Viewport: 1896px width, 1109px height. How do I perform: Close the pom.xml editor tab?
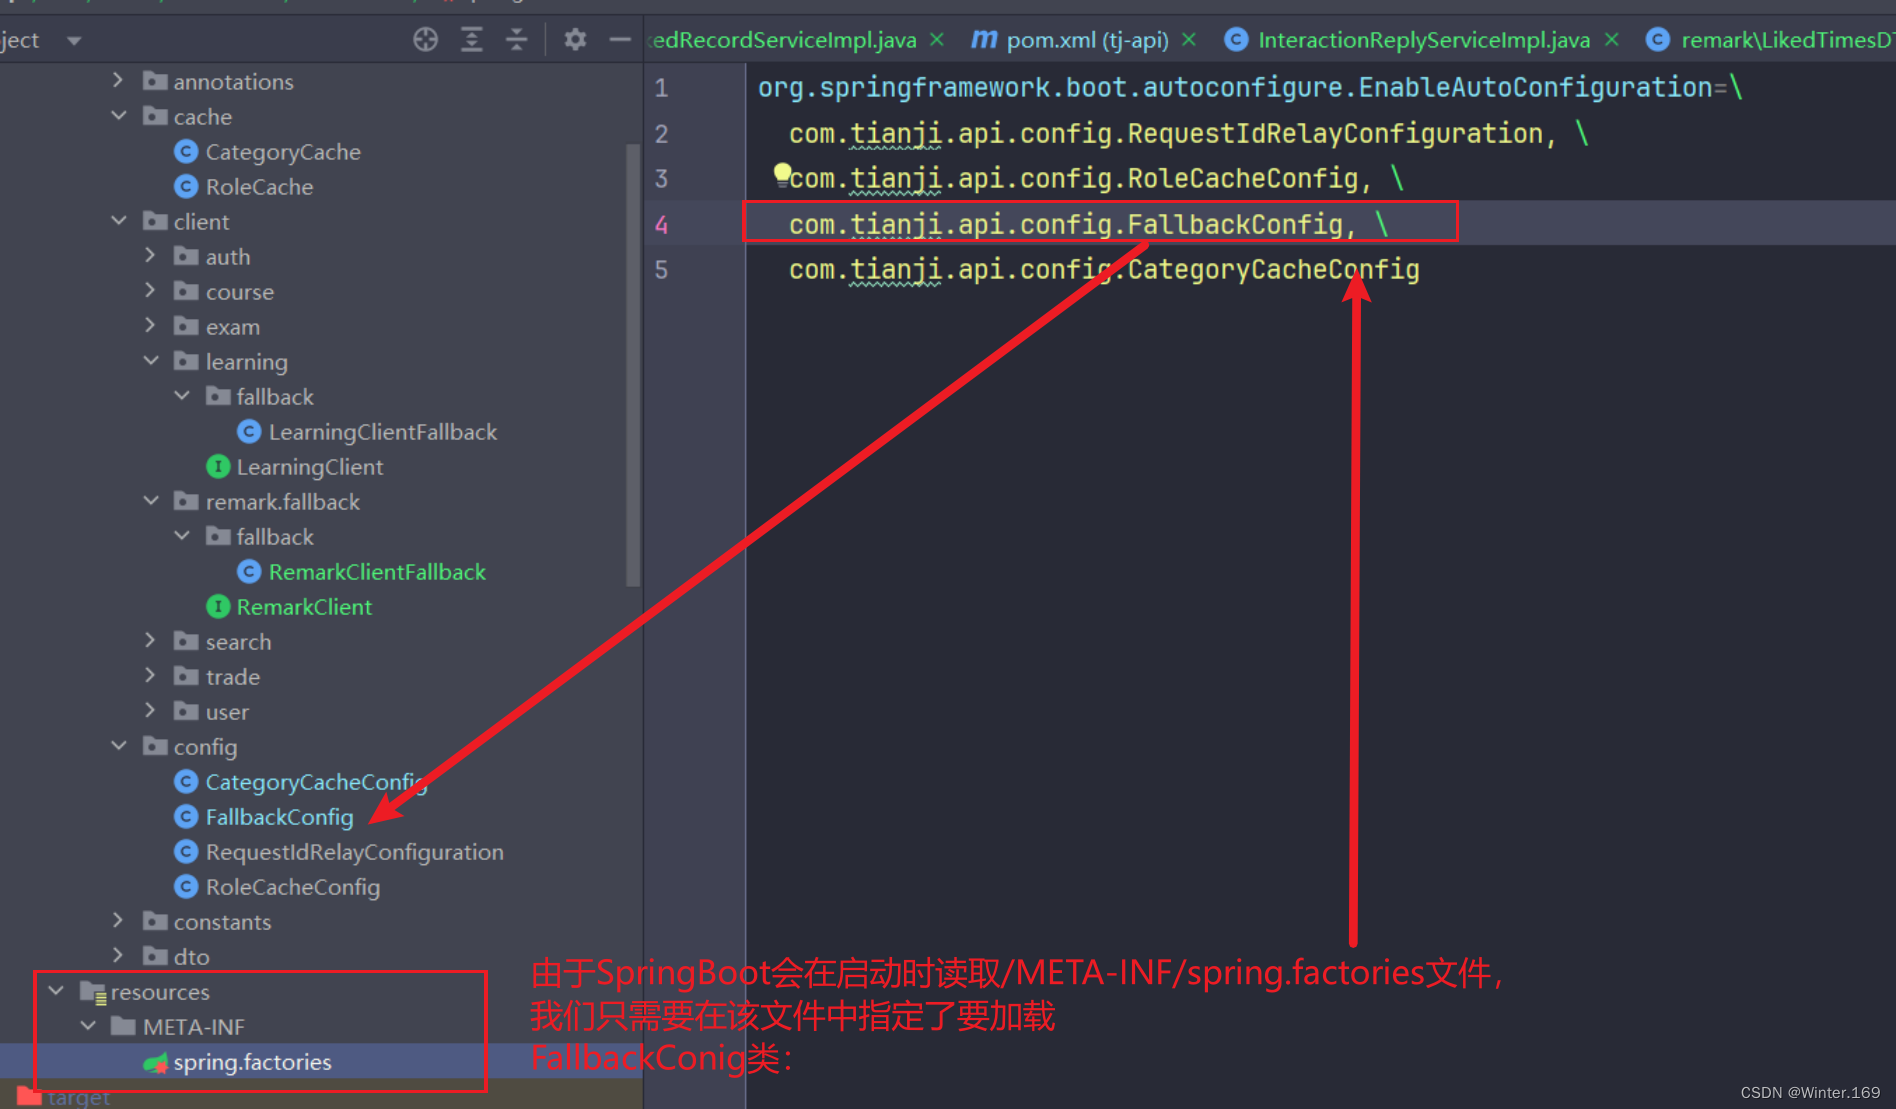(1189, 39)
